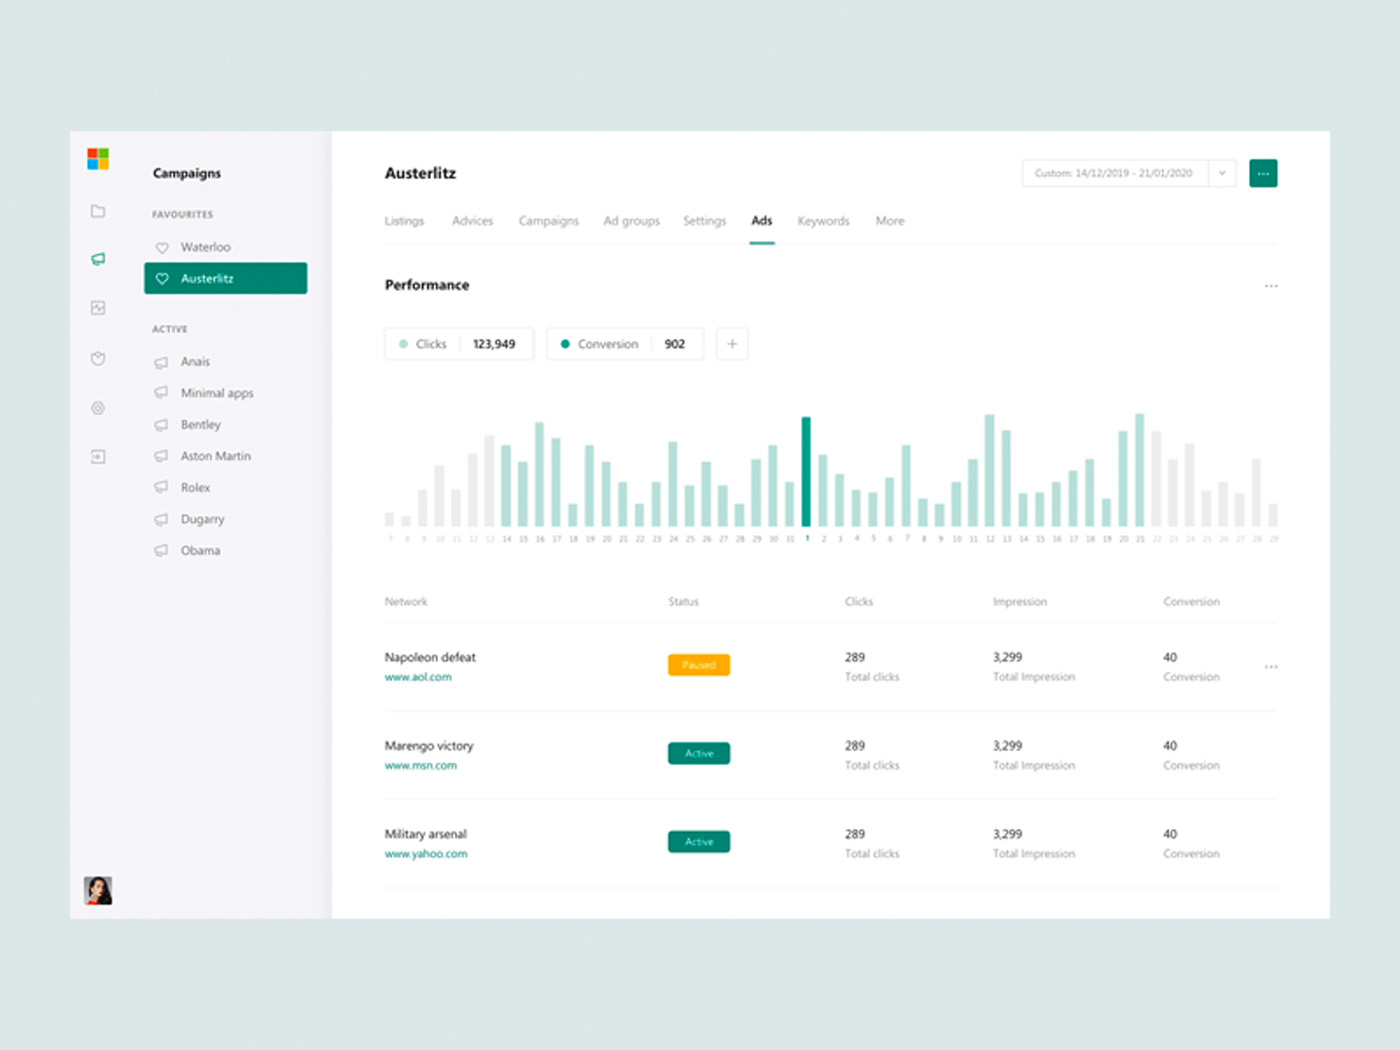Open Performance section ellipsis menu
Viewport: 1400px width, 1050px height.
pos(1271,286)
